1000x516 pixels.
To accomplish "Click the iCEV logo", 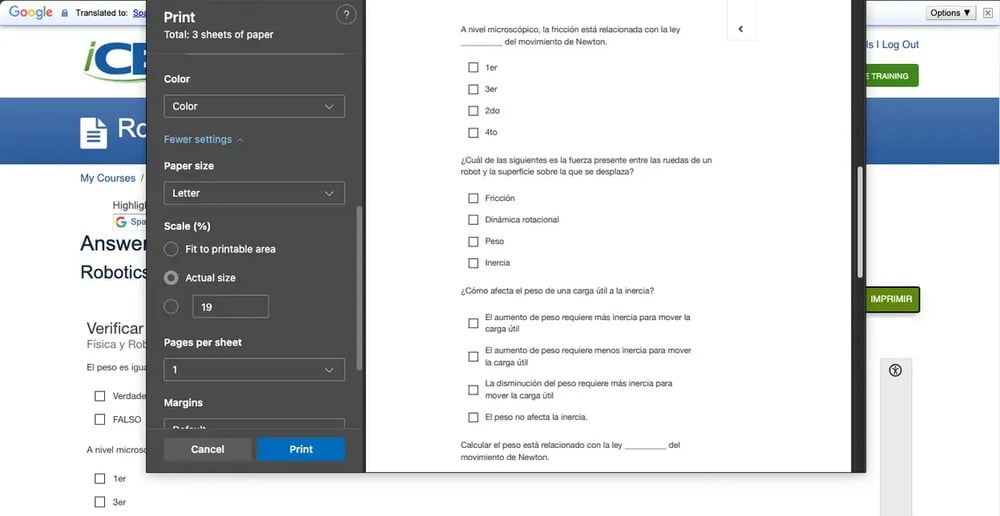I will (x=115, y=62).
